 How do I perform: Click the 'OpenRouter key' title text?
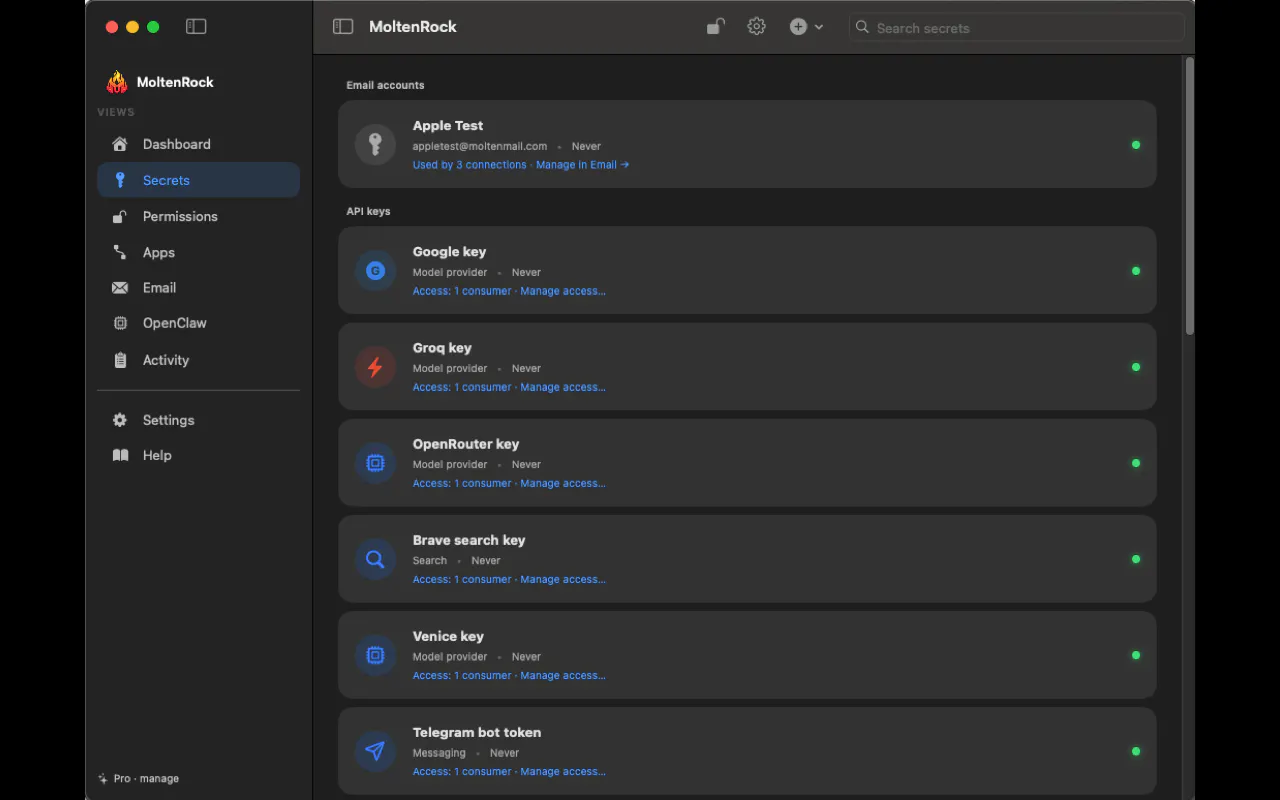point(466,444)
